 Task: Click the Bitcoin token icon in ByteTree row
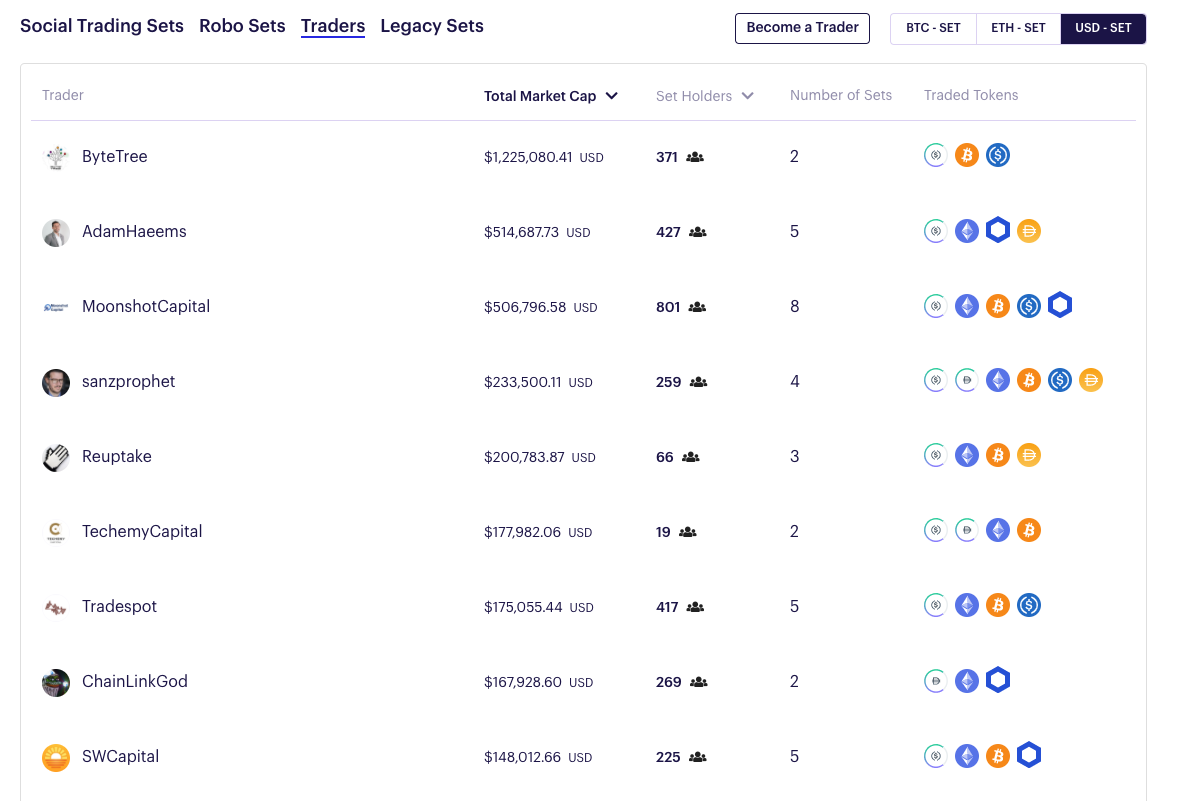pyautogui.click(x=966, y=156)
